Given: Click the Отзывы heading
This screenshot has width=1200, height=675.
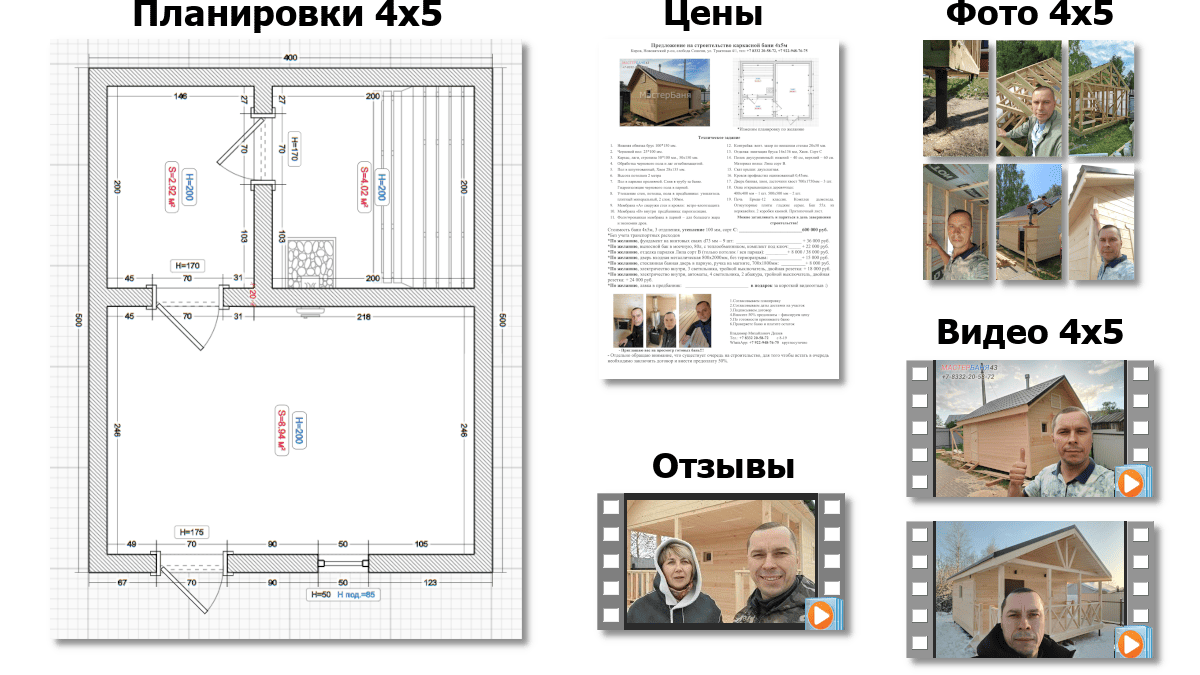Looking at the screenshot, I should pyautogui.click(x=723, y=466).
